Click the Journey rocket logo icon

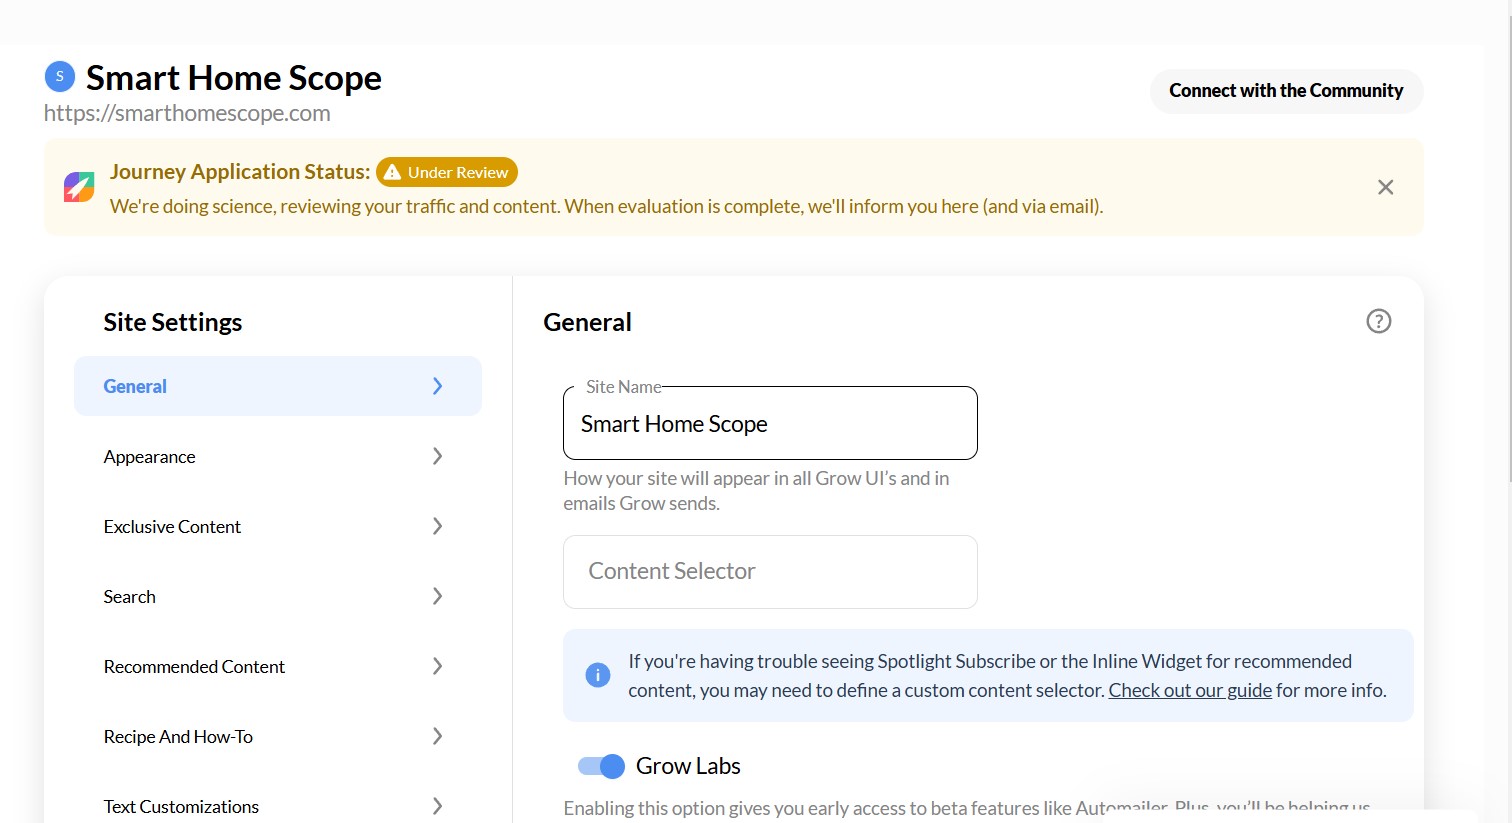coord(79,187)
